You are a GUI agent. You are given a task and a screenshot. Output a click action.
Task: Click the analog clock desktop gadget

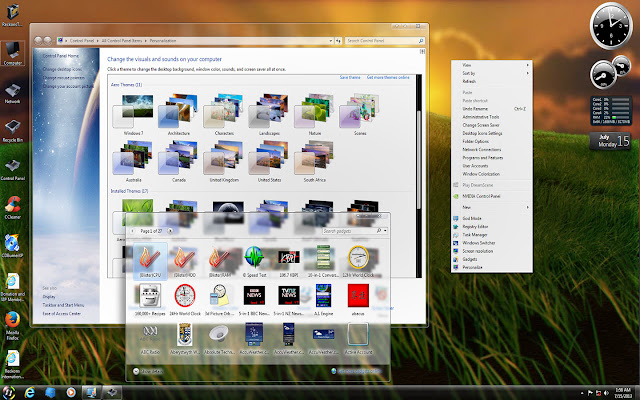click(x=611, y=25)
